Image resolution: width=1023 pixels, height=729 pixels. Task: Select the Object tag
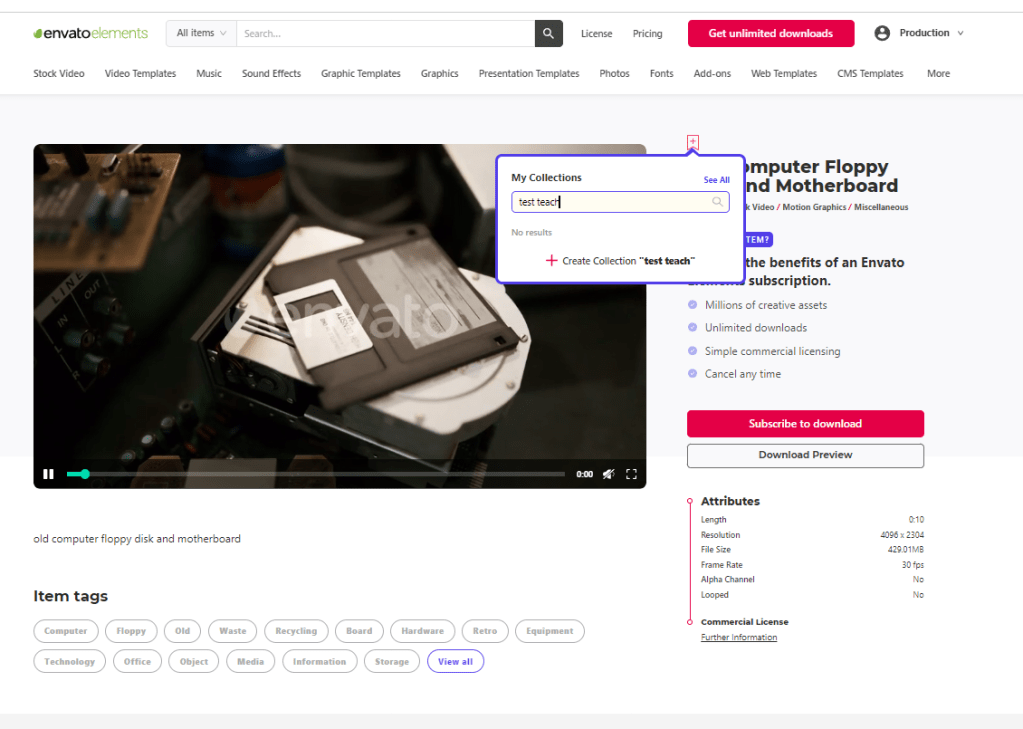coord(194,661)
